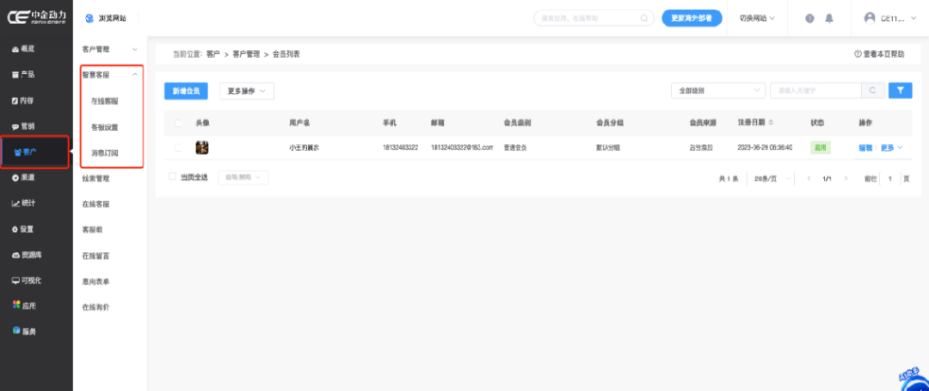Screen dimensions: 929x391
Task: Click the blue funnel filter button
Action: coord(900,91)
